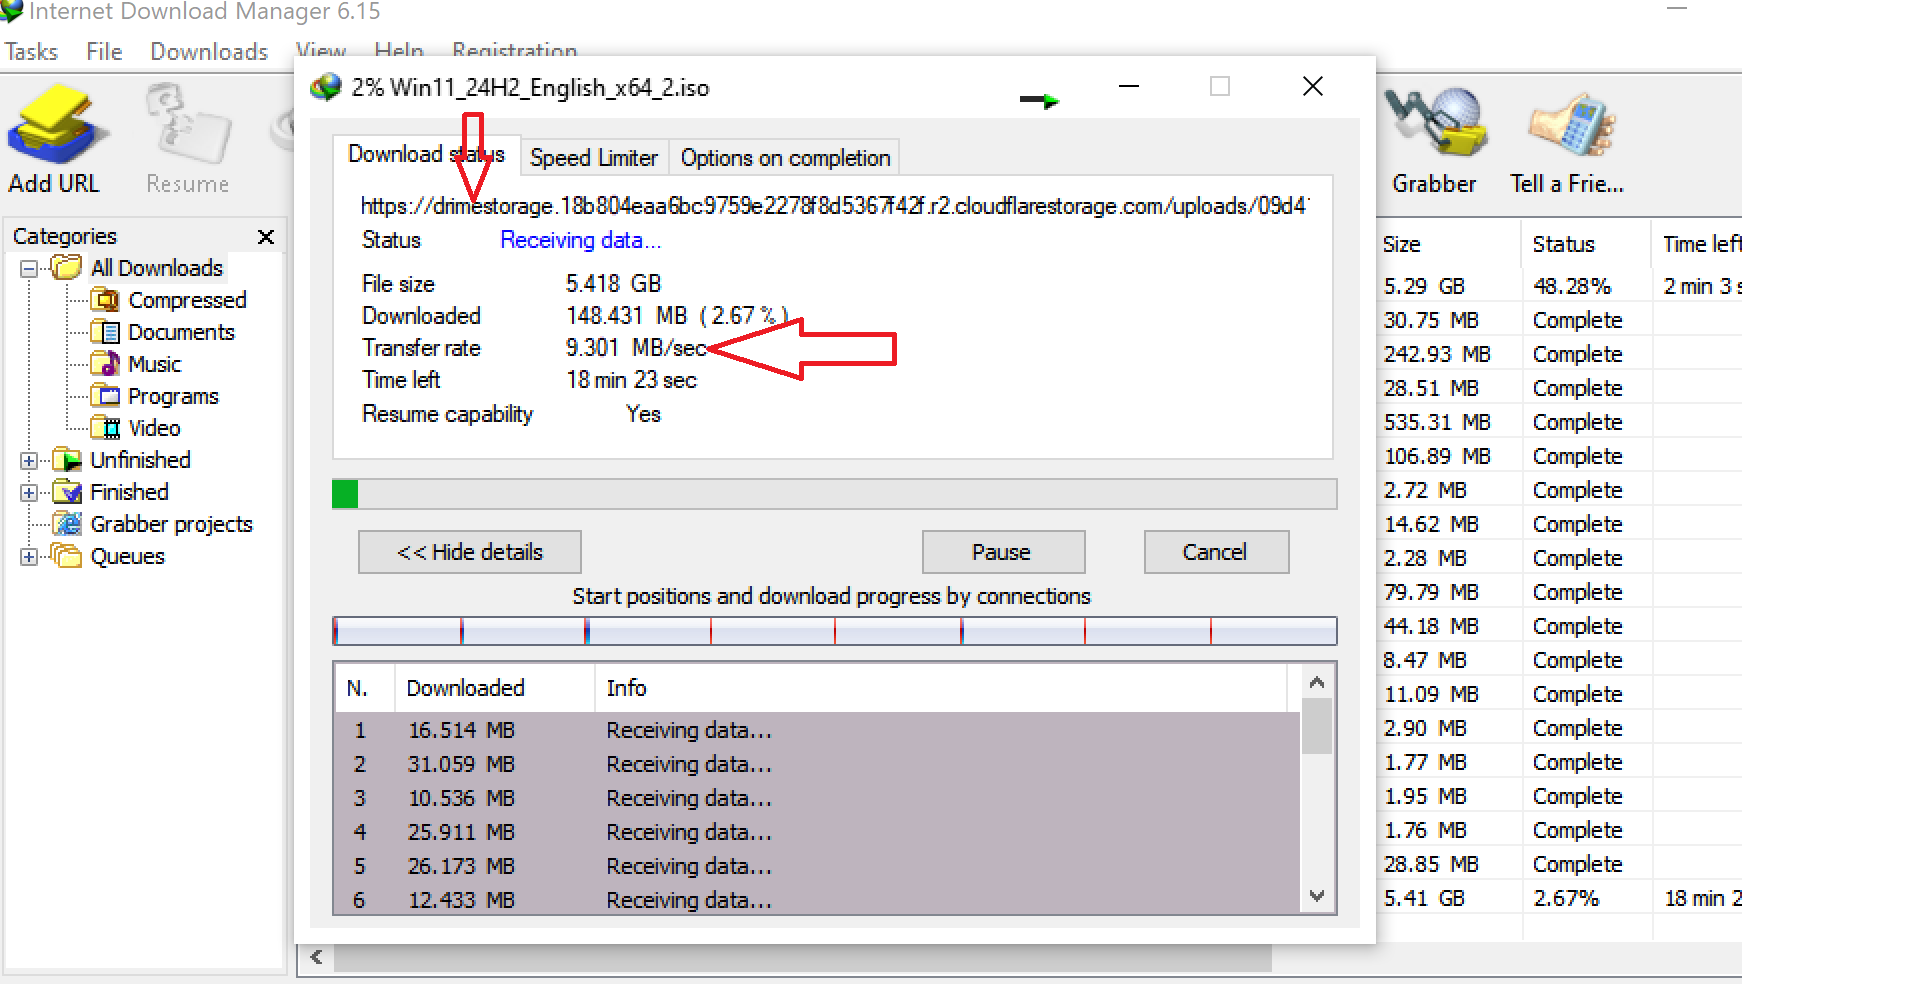
Task: Cancel the ISO download
Action: (1215, 552)
